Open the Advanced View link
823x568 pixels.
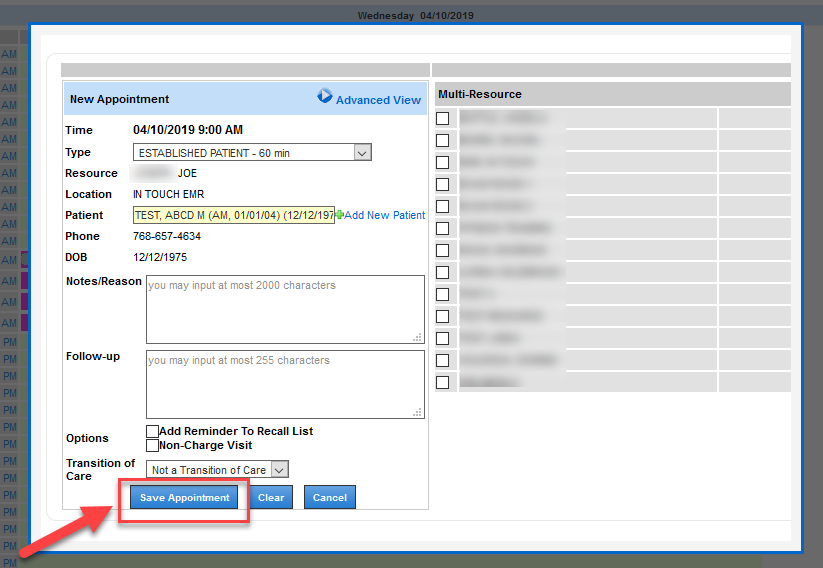378,100
